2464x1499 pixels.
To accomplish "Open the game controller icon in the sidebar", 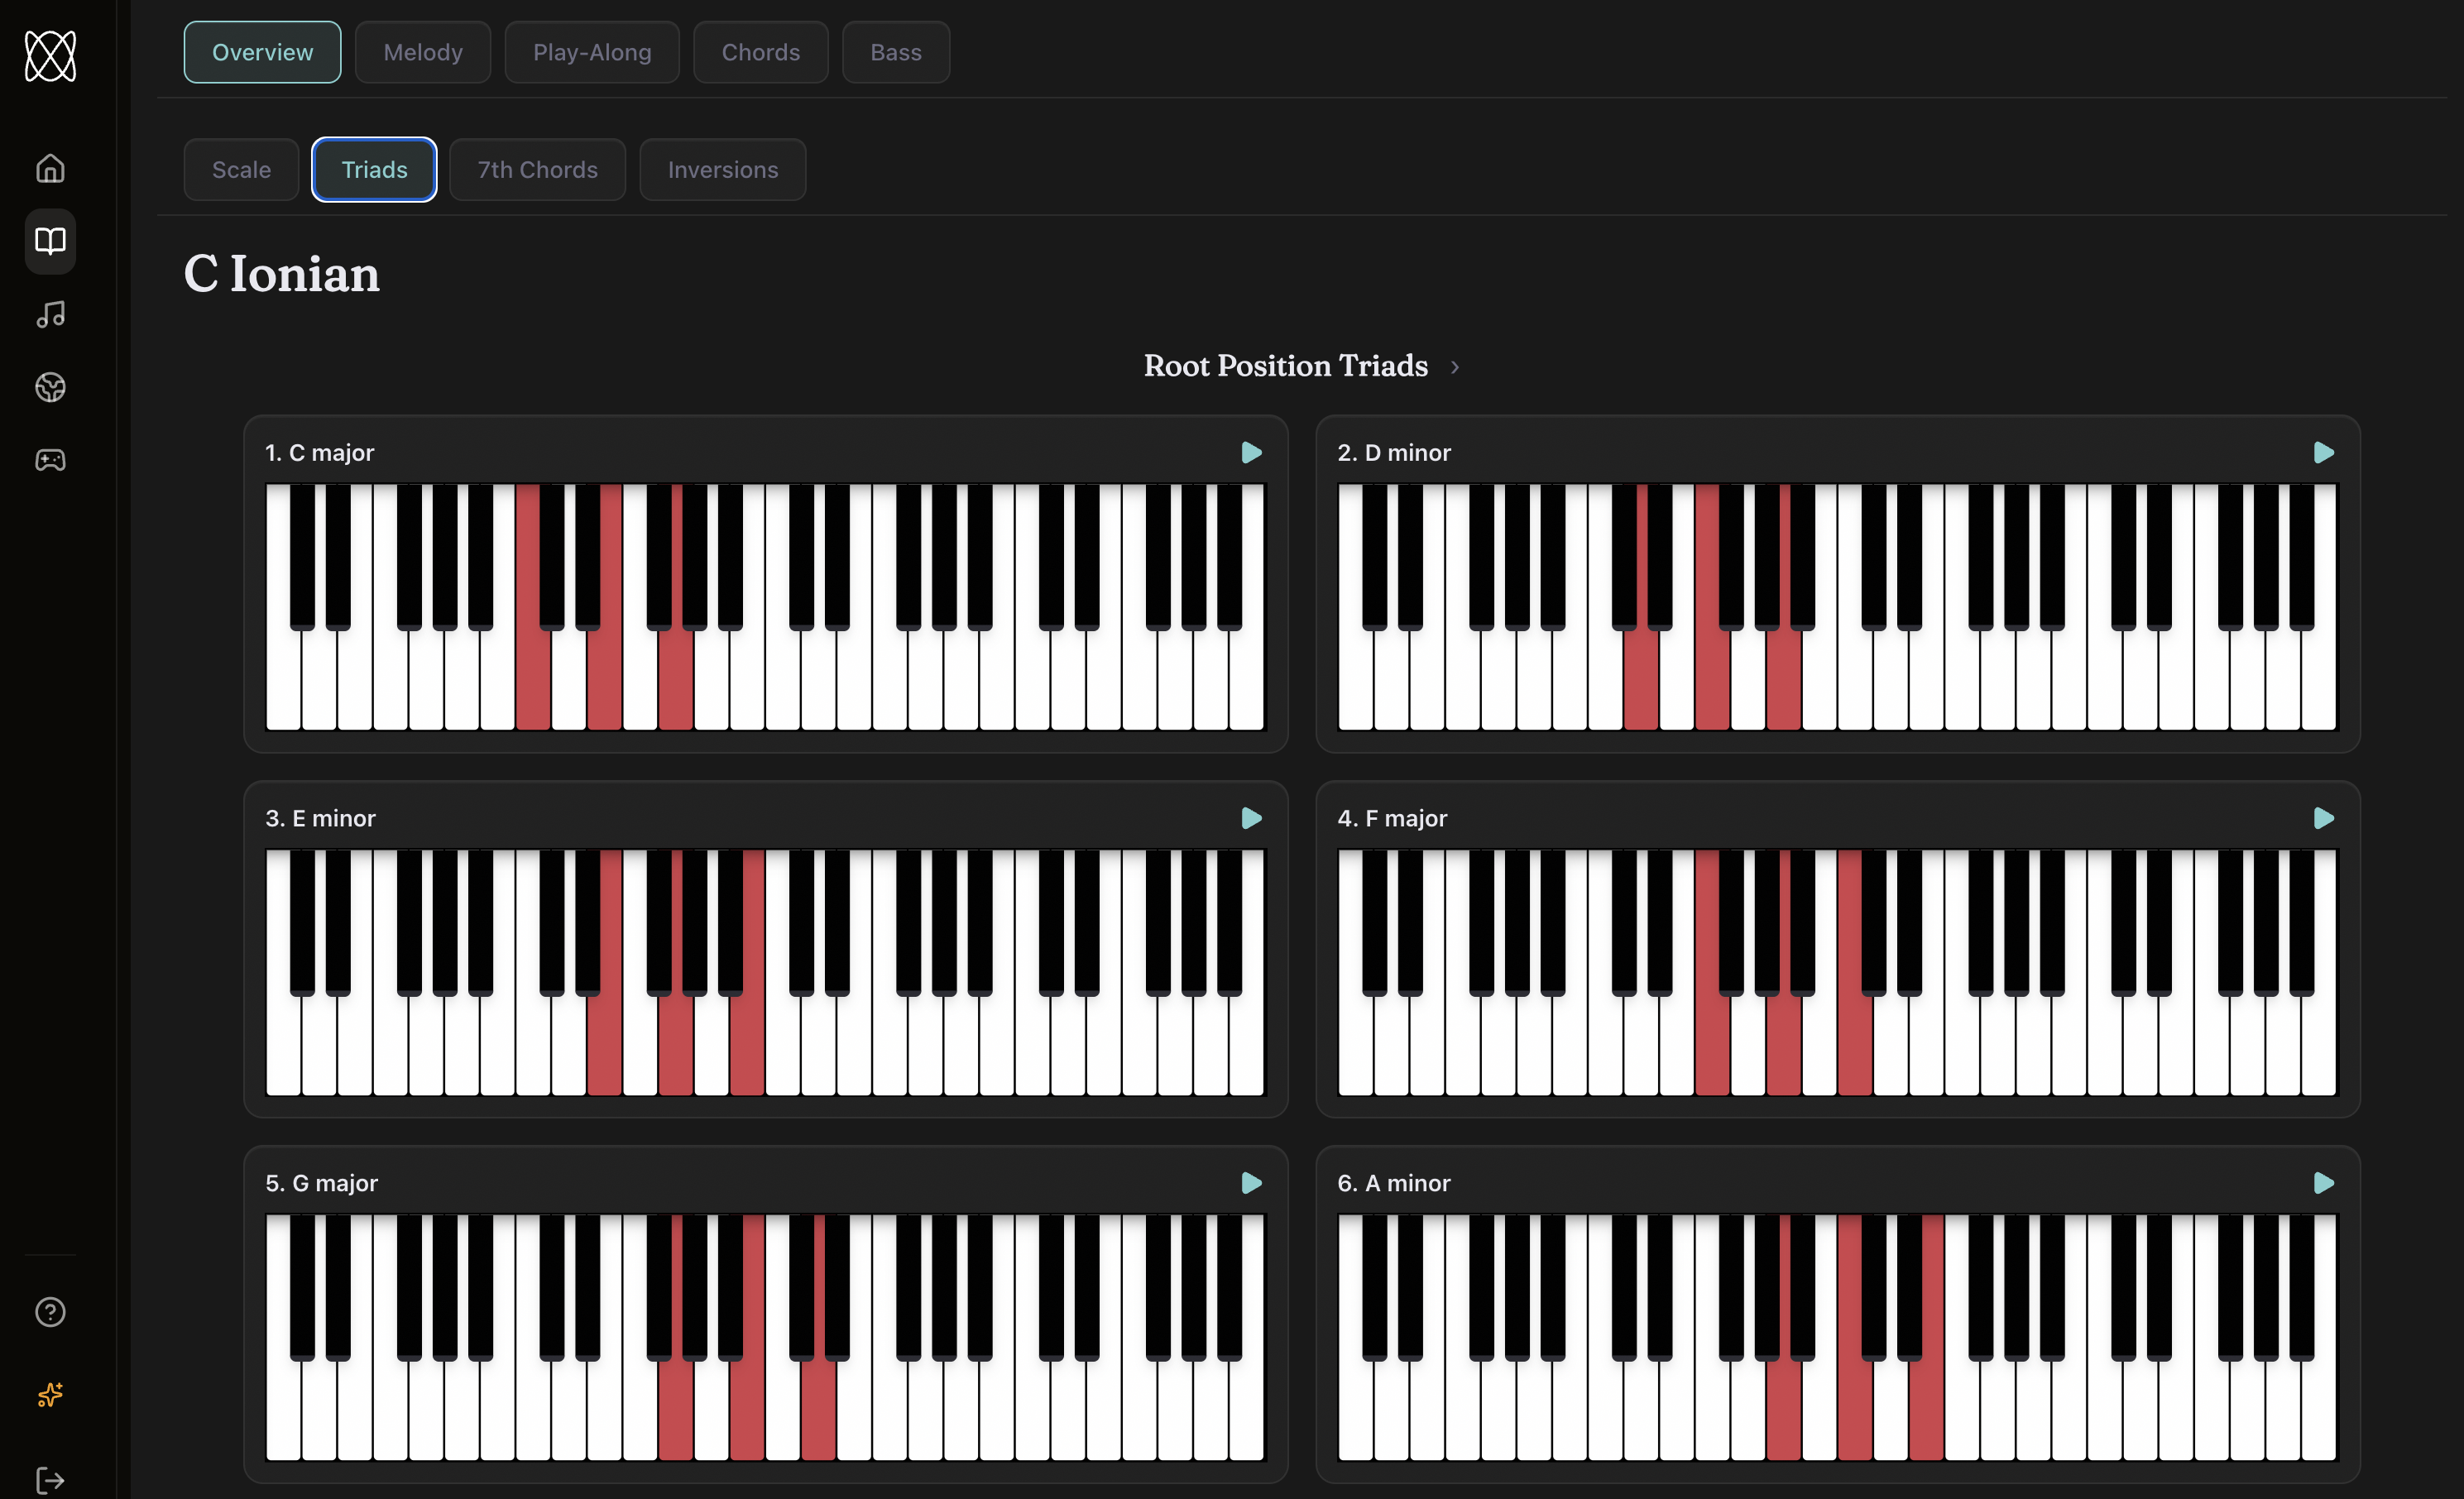I will [50, 460].
